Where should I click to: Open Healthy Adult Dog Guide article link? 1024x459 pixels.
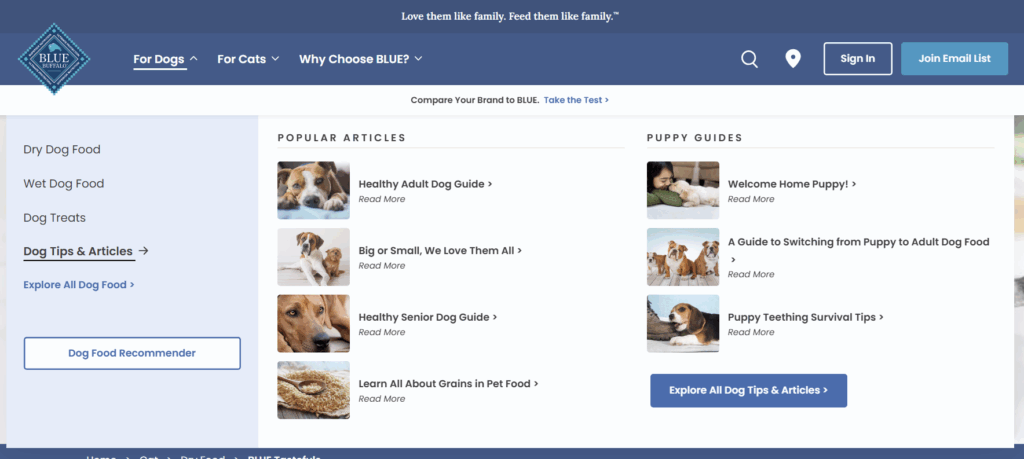pyautogui.click(x=425, y=184)
